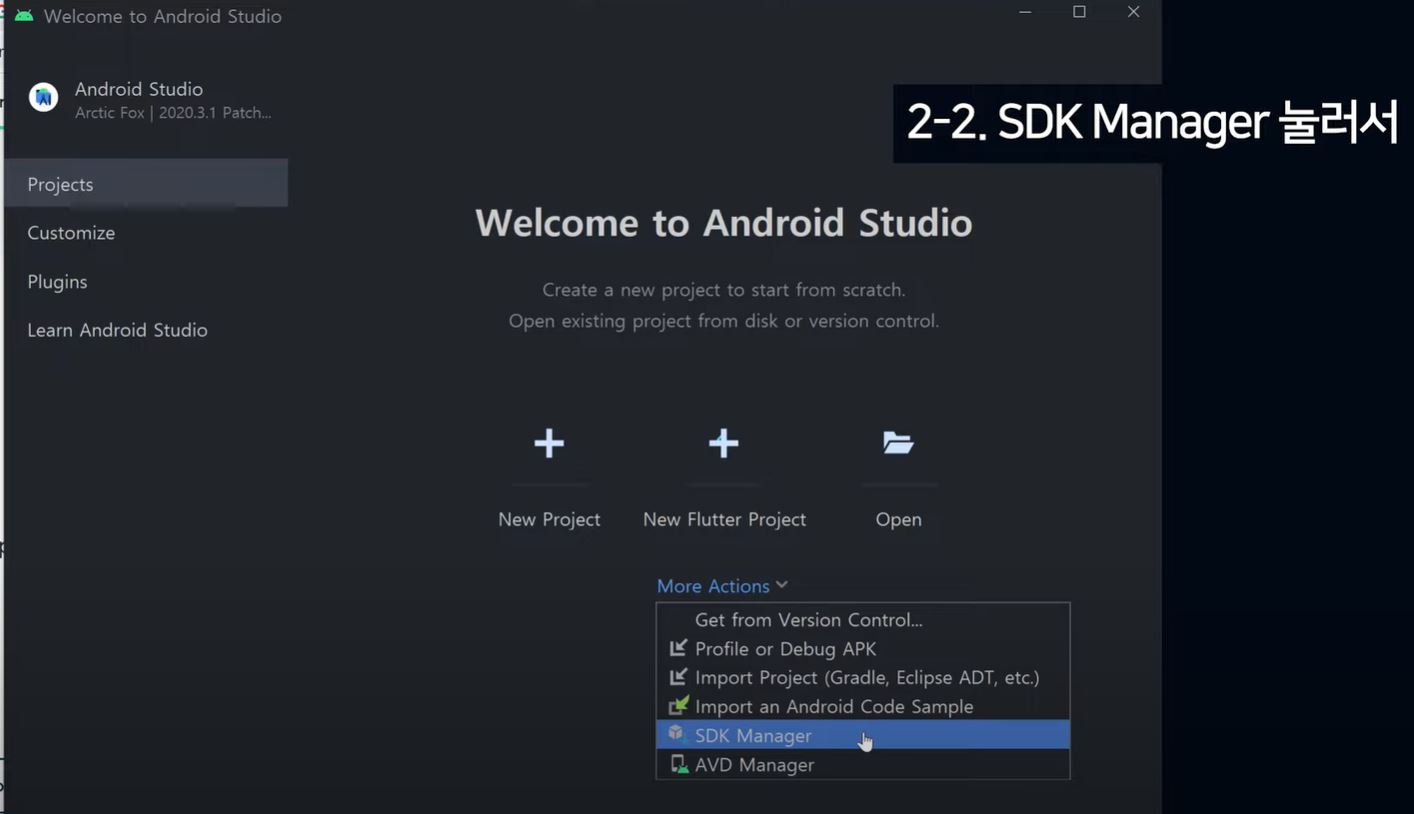
Task: Maximize the Welcome window
Action: pyautogui.click(x=1079, y=12)
